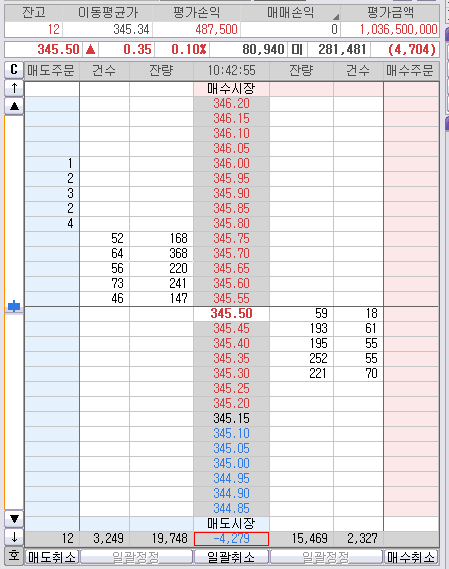Click the buy order cell at 345.30
449x569 pixels.
pos(411,373)
